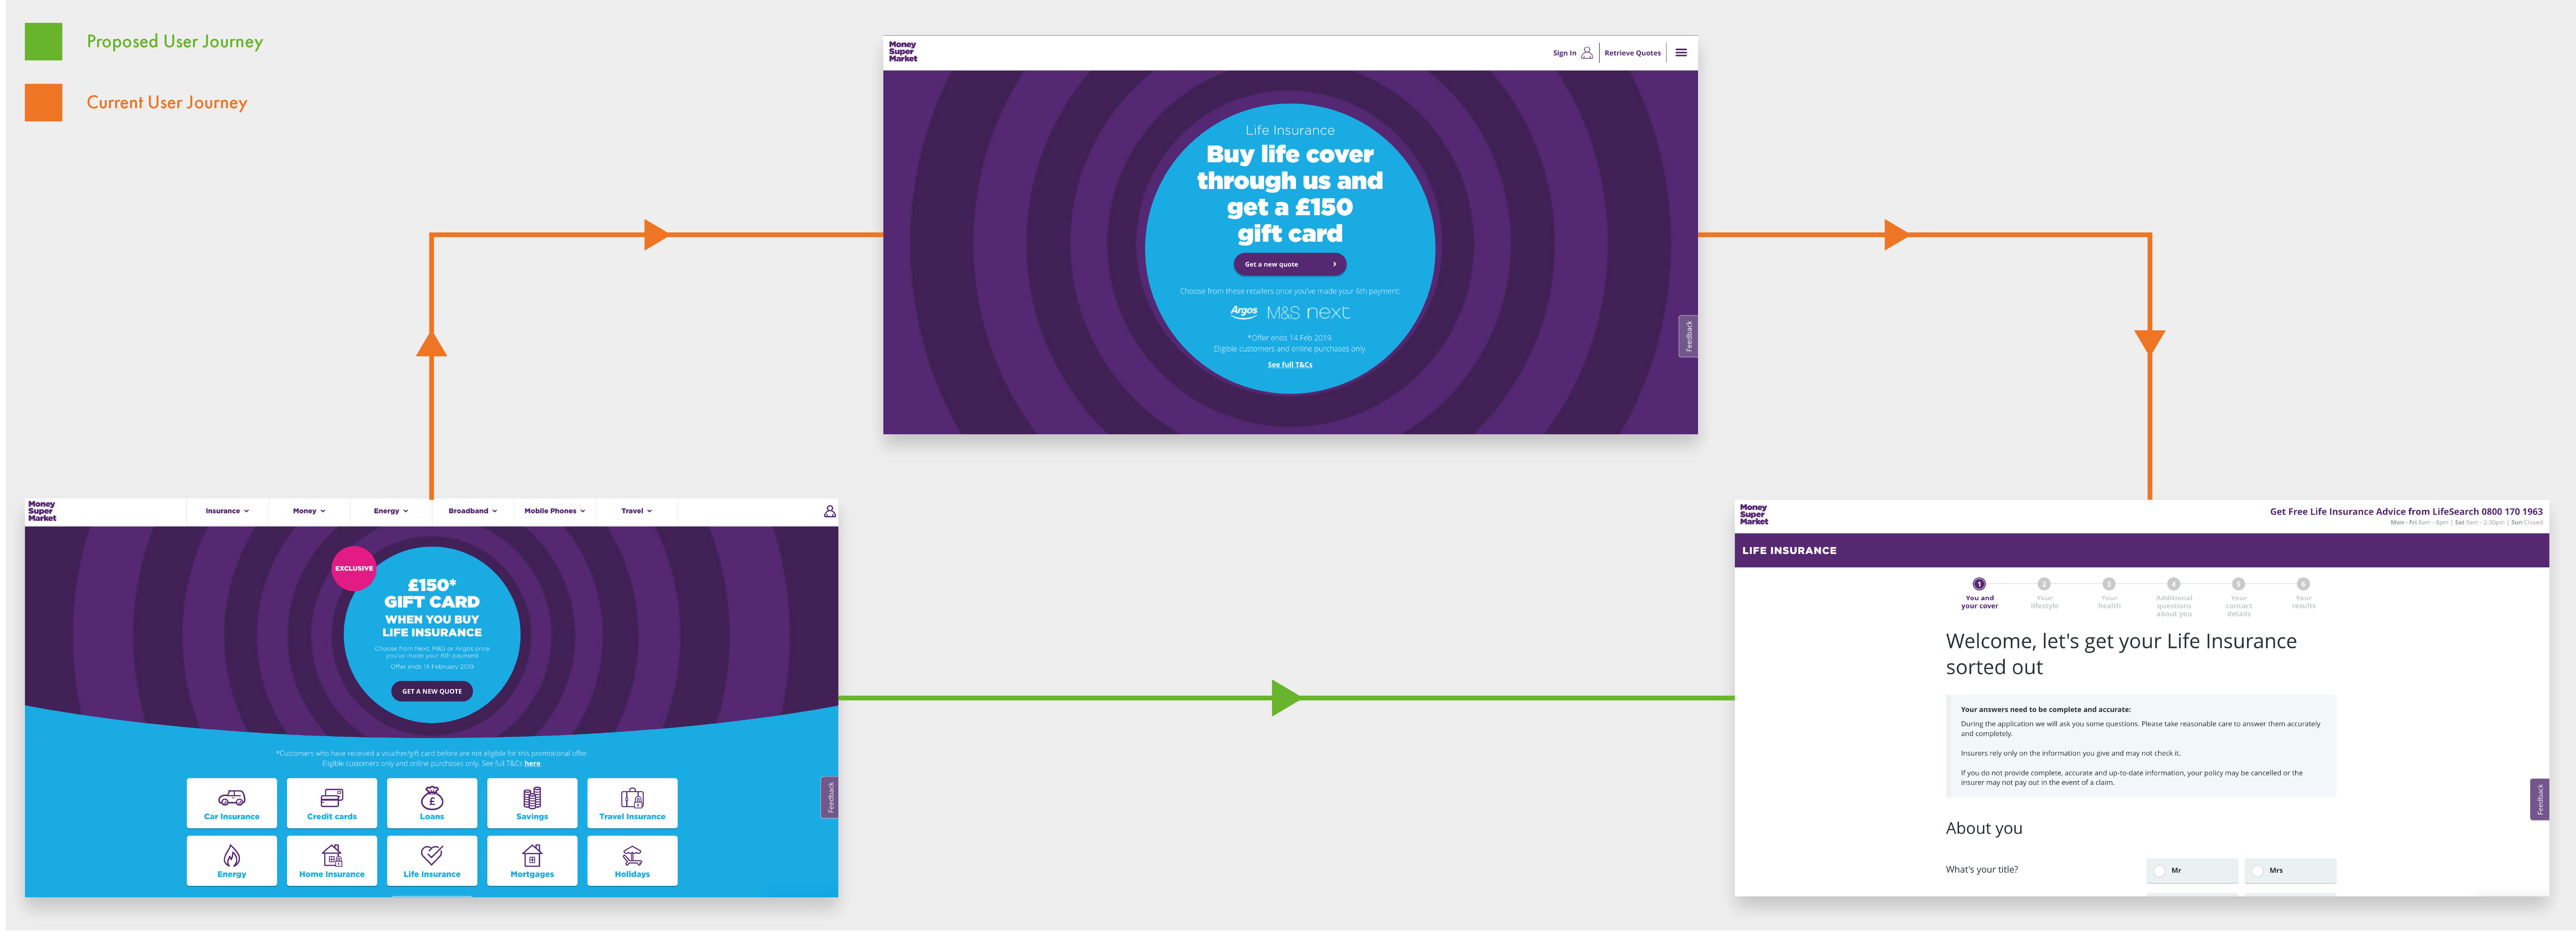This screenshot has width=2576, height=933.
Task: Expand the Mobile Phones nav dropdown
Action: tap(554, 511)
